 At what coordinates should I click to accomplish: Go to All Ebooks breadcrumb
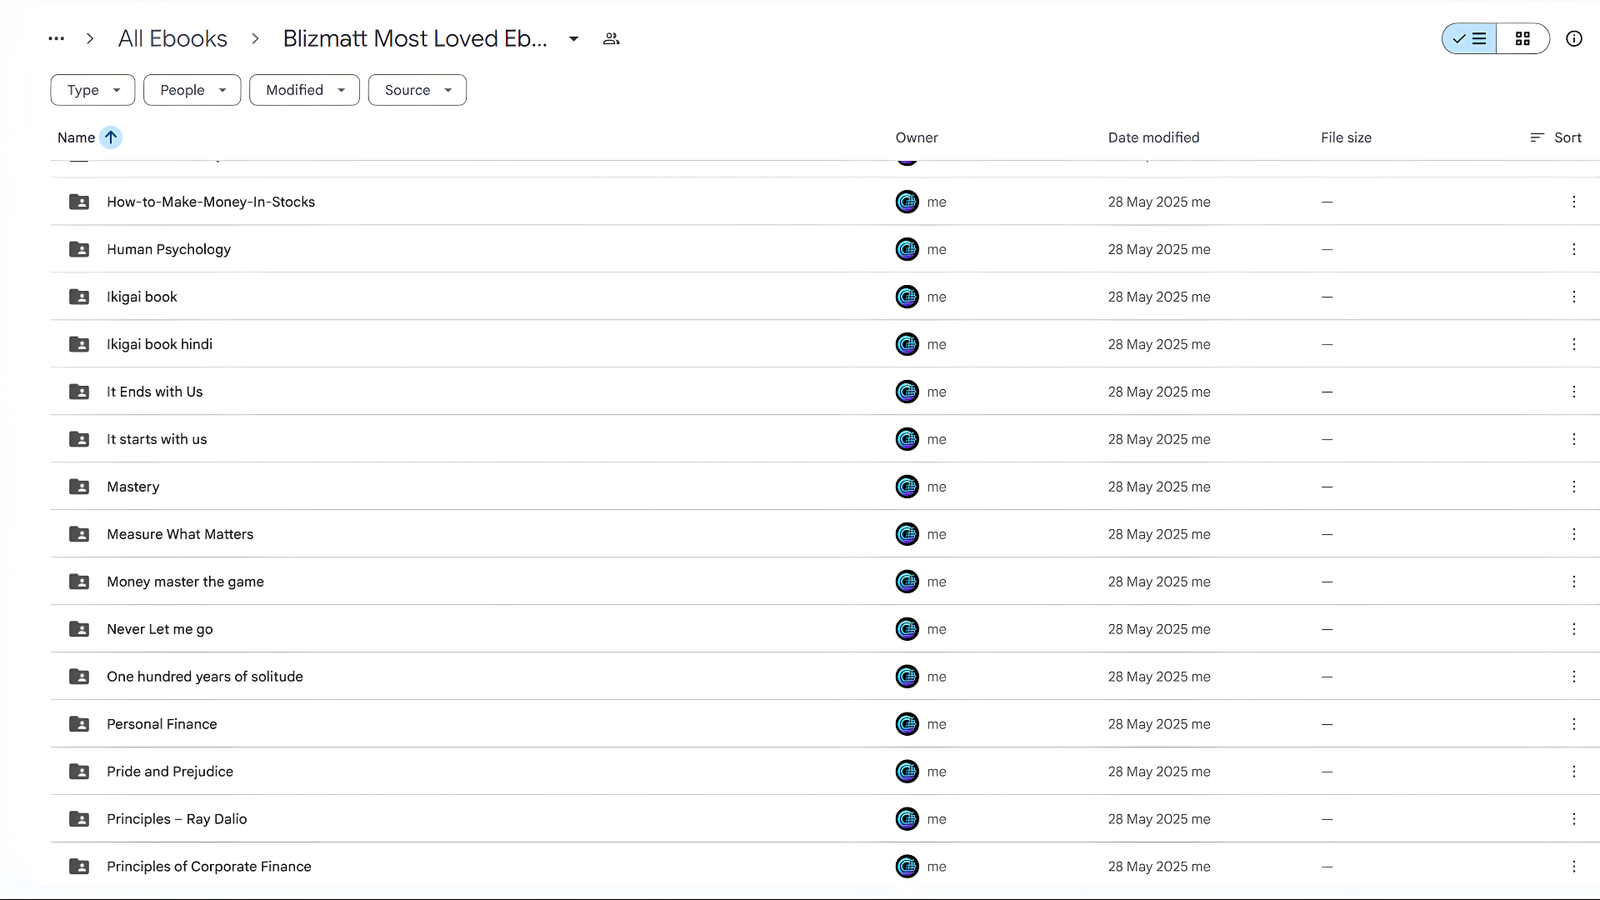click(x=173, y=39)
